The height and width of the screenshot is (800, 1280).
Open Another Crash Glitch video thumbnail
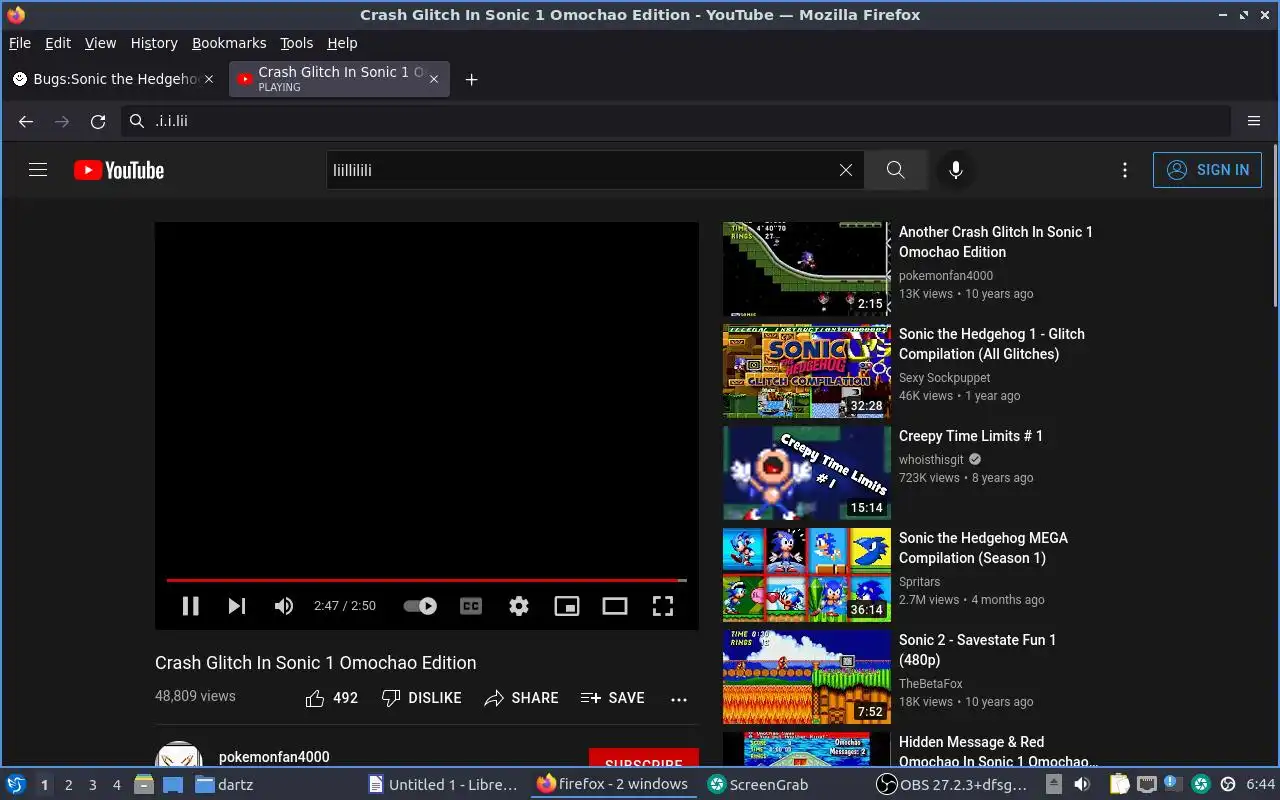tap(806, 269)
